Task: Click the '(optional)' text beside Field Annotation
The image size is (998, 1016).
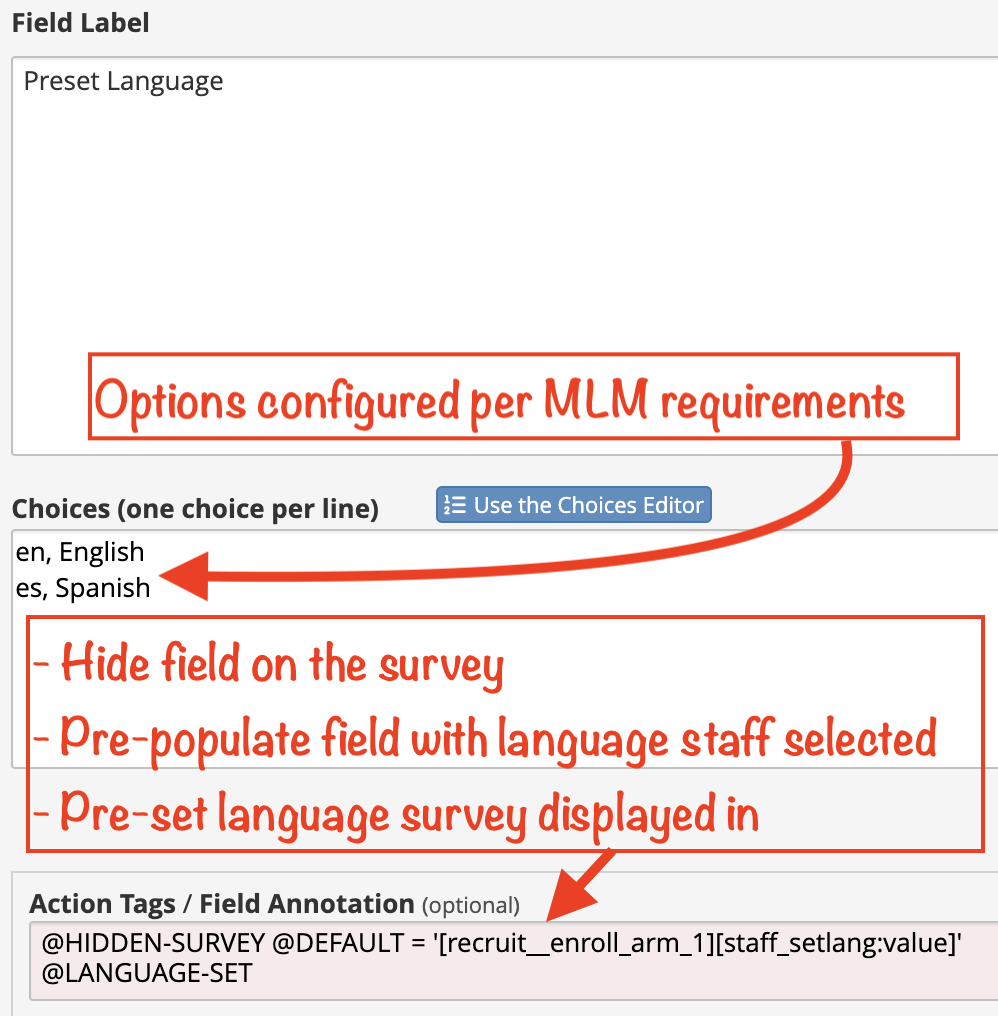Action: 471,905
